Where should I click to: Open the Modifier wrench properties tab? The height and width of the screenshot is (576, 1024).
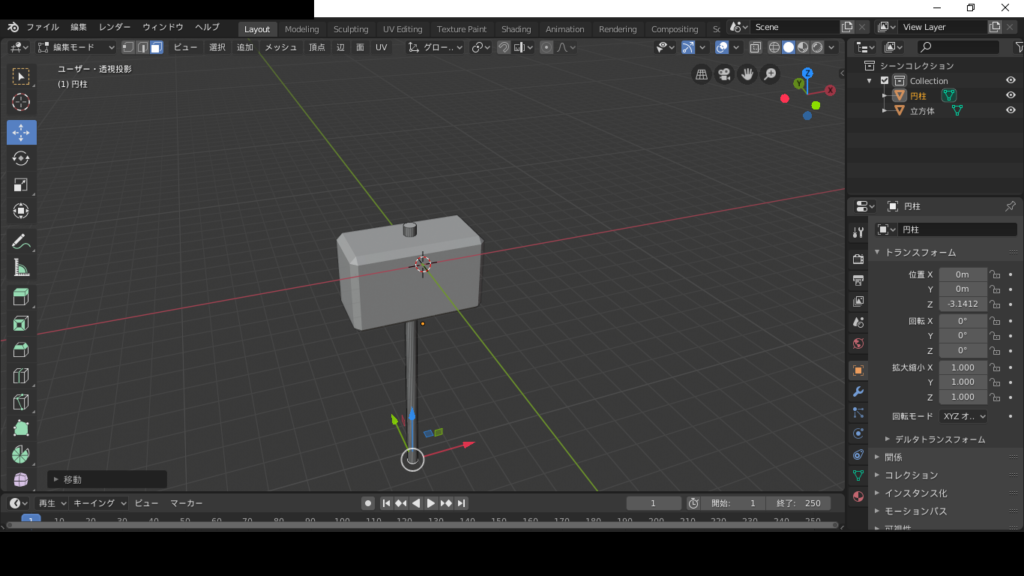[x=858, y=391]
